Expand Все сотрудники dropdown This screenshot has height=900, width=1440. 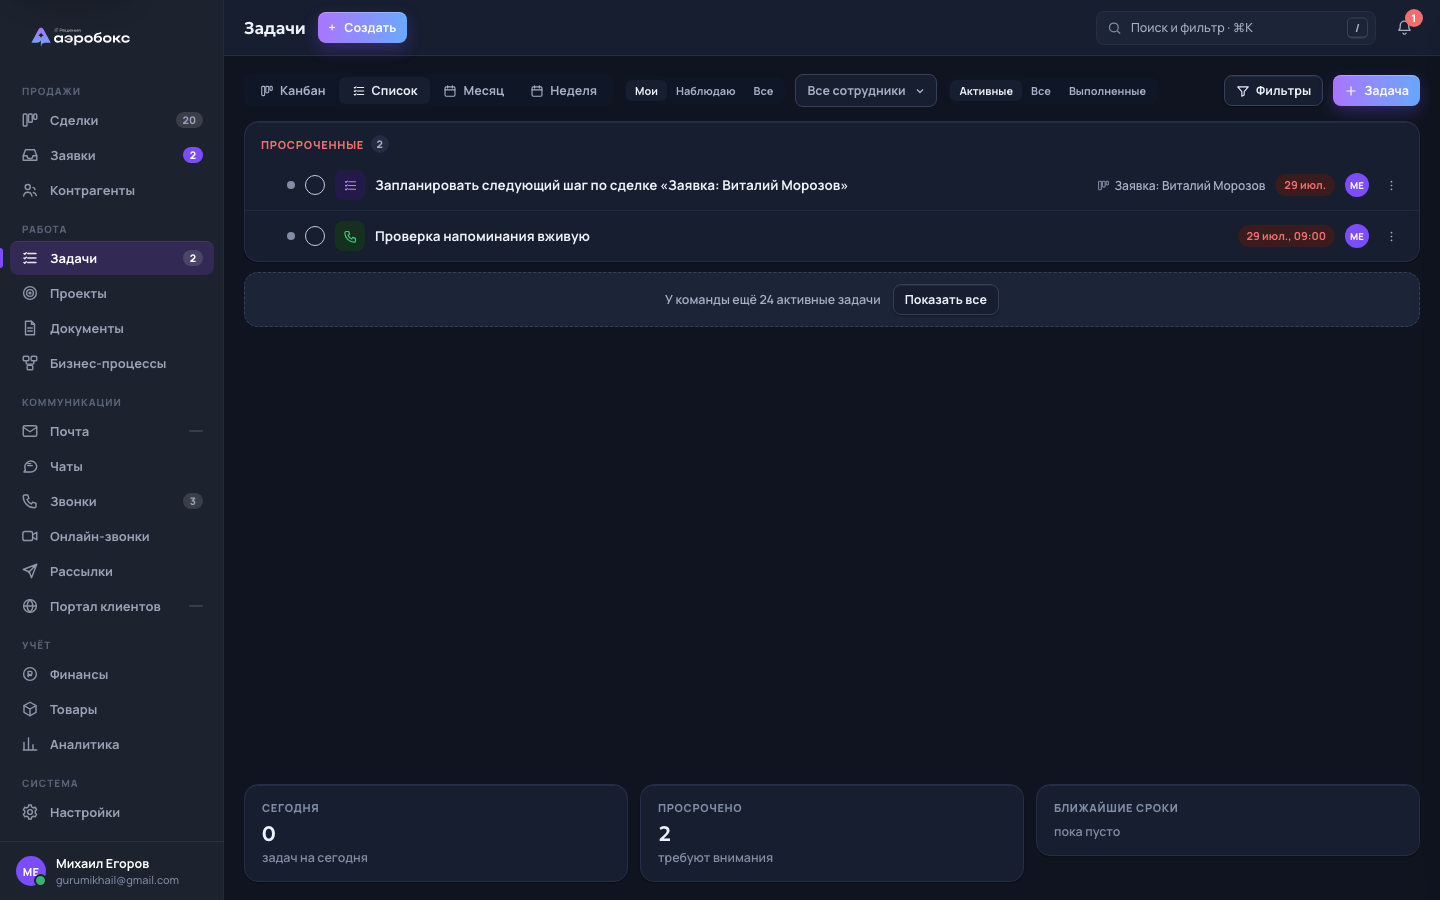[866, 90]
